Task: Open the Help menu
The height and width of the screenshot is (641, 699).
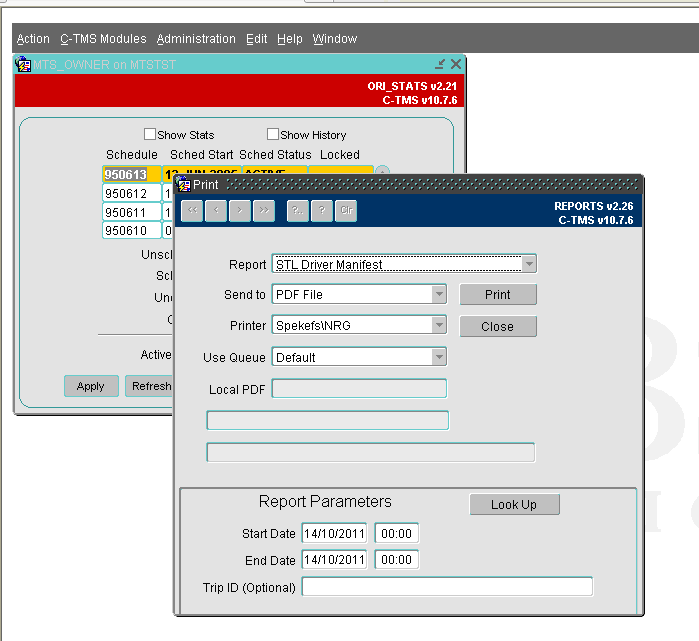Action: click(290, 39)
